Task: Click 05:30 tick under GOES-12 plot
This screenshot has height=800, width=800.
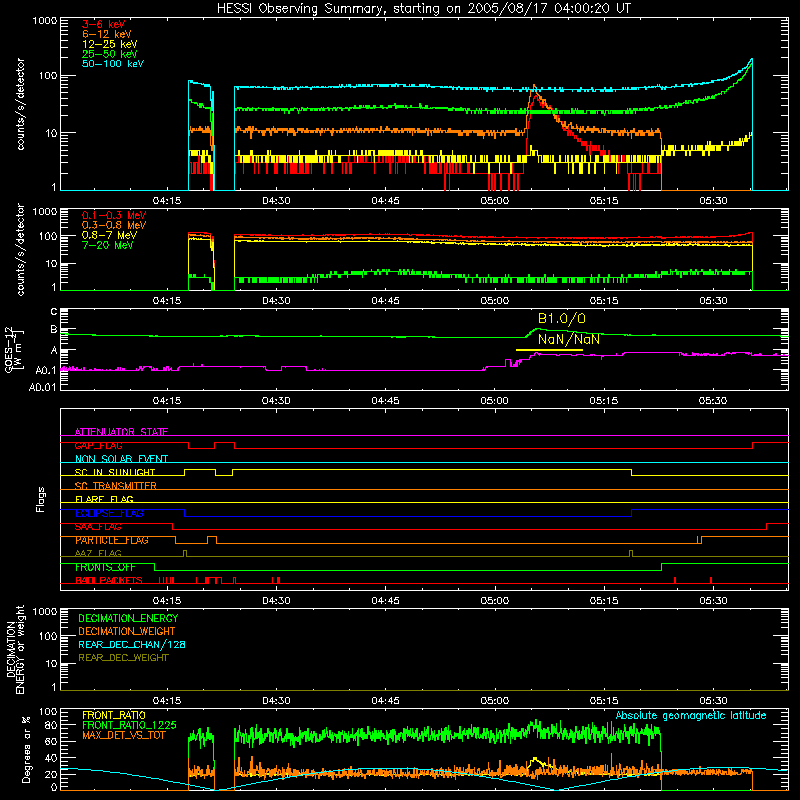Action: coord(713,401)
